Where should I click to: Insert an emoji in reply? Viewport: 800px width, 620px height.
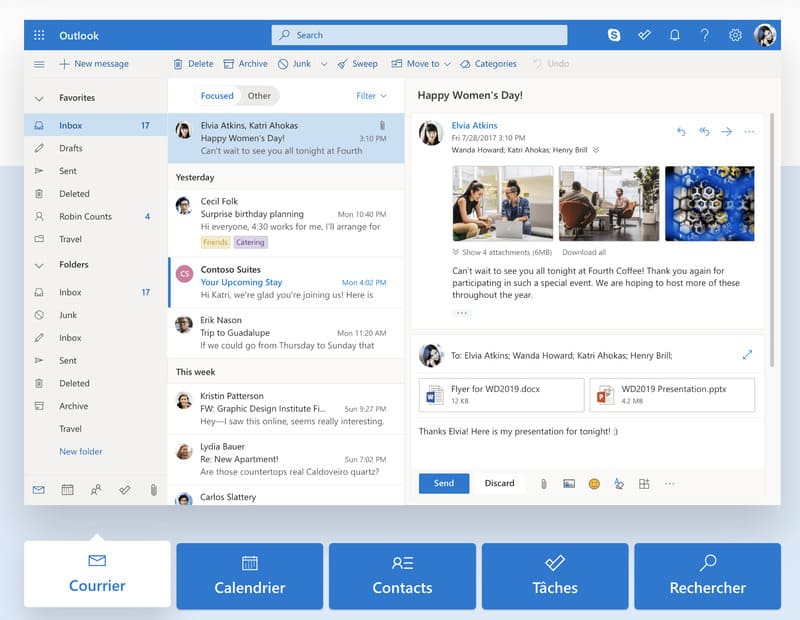(594, 483)
